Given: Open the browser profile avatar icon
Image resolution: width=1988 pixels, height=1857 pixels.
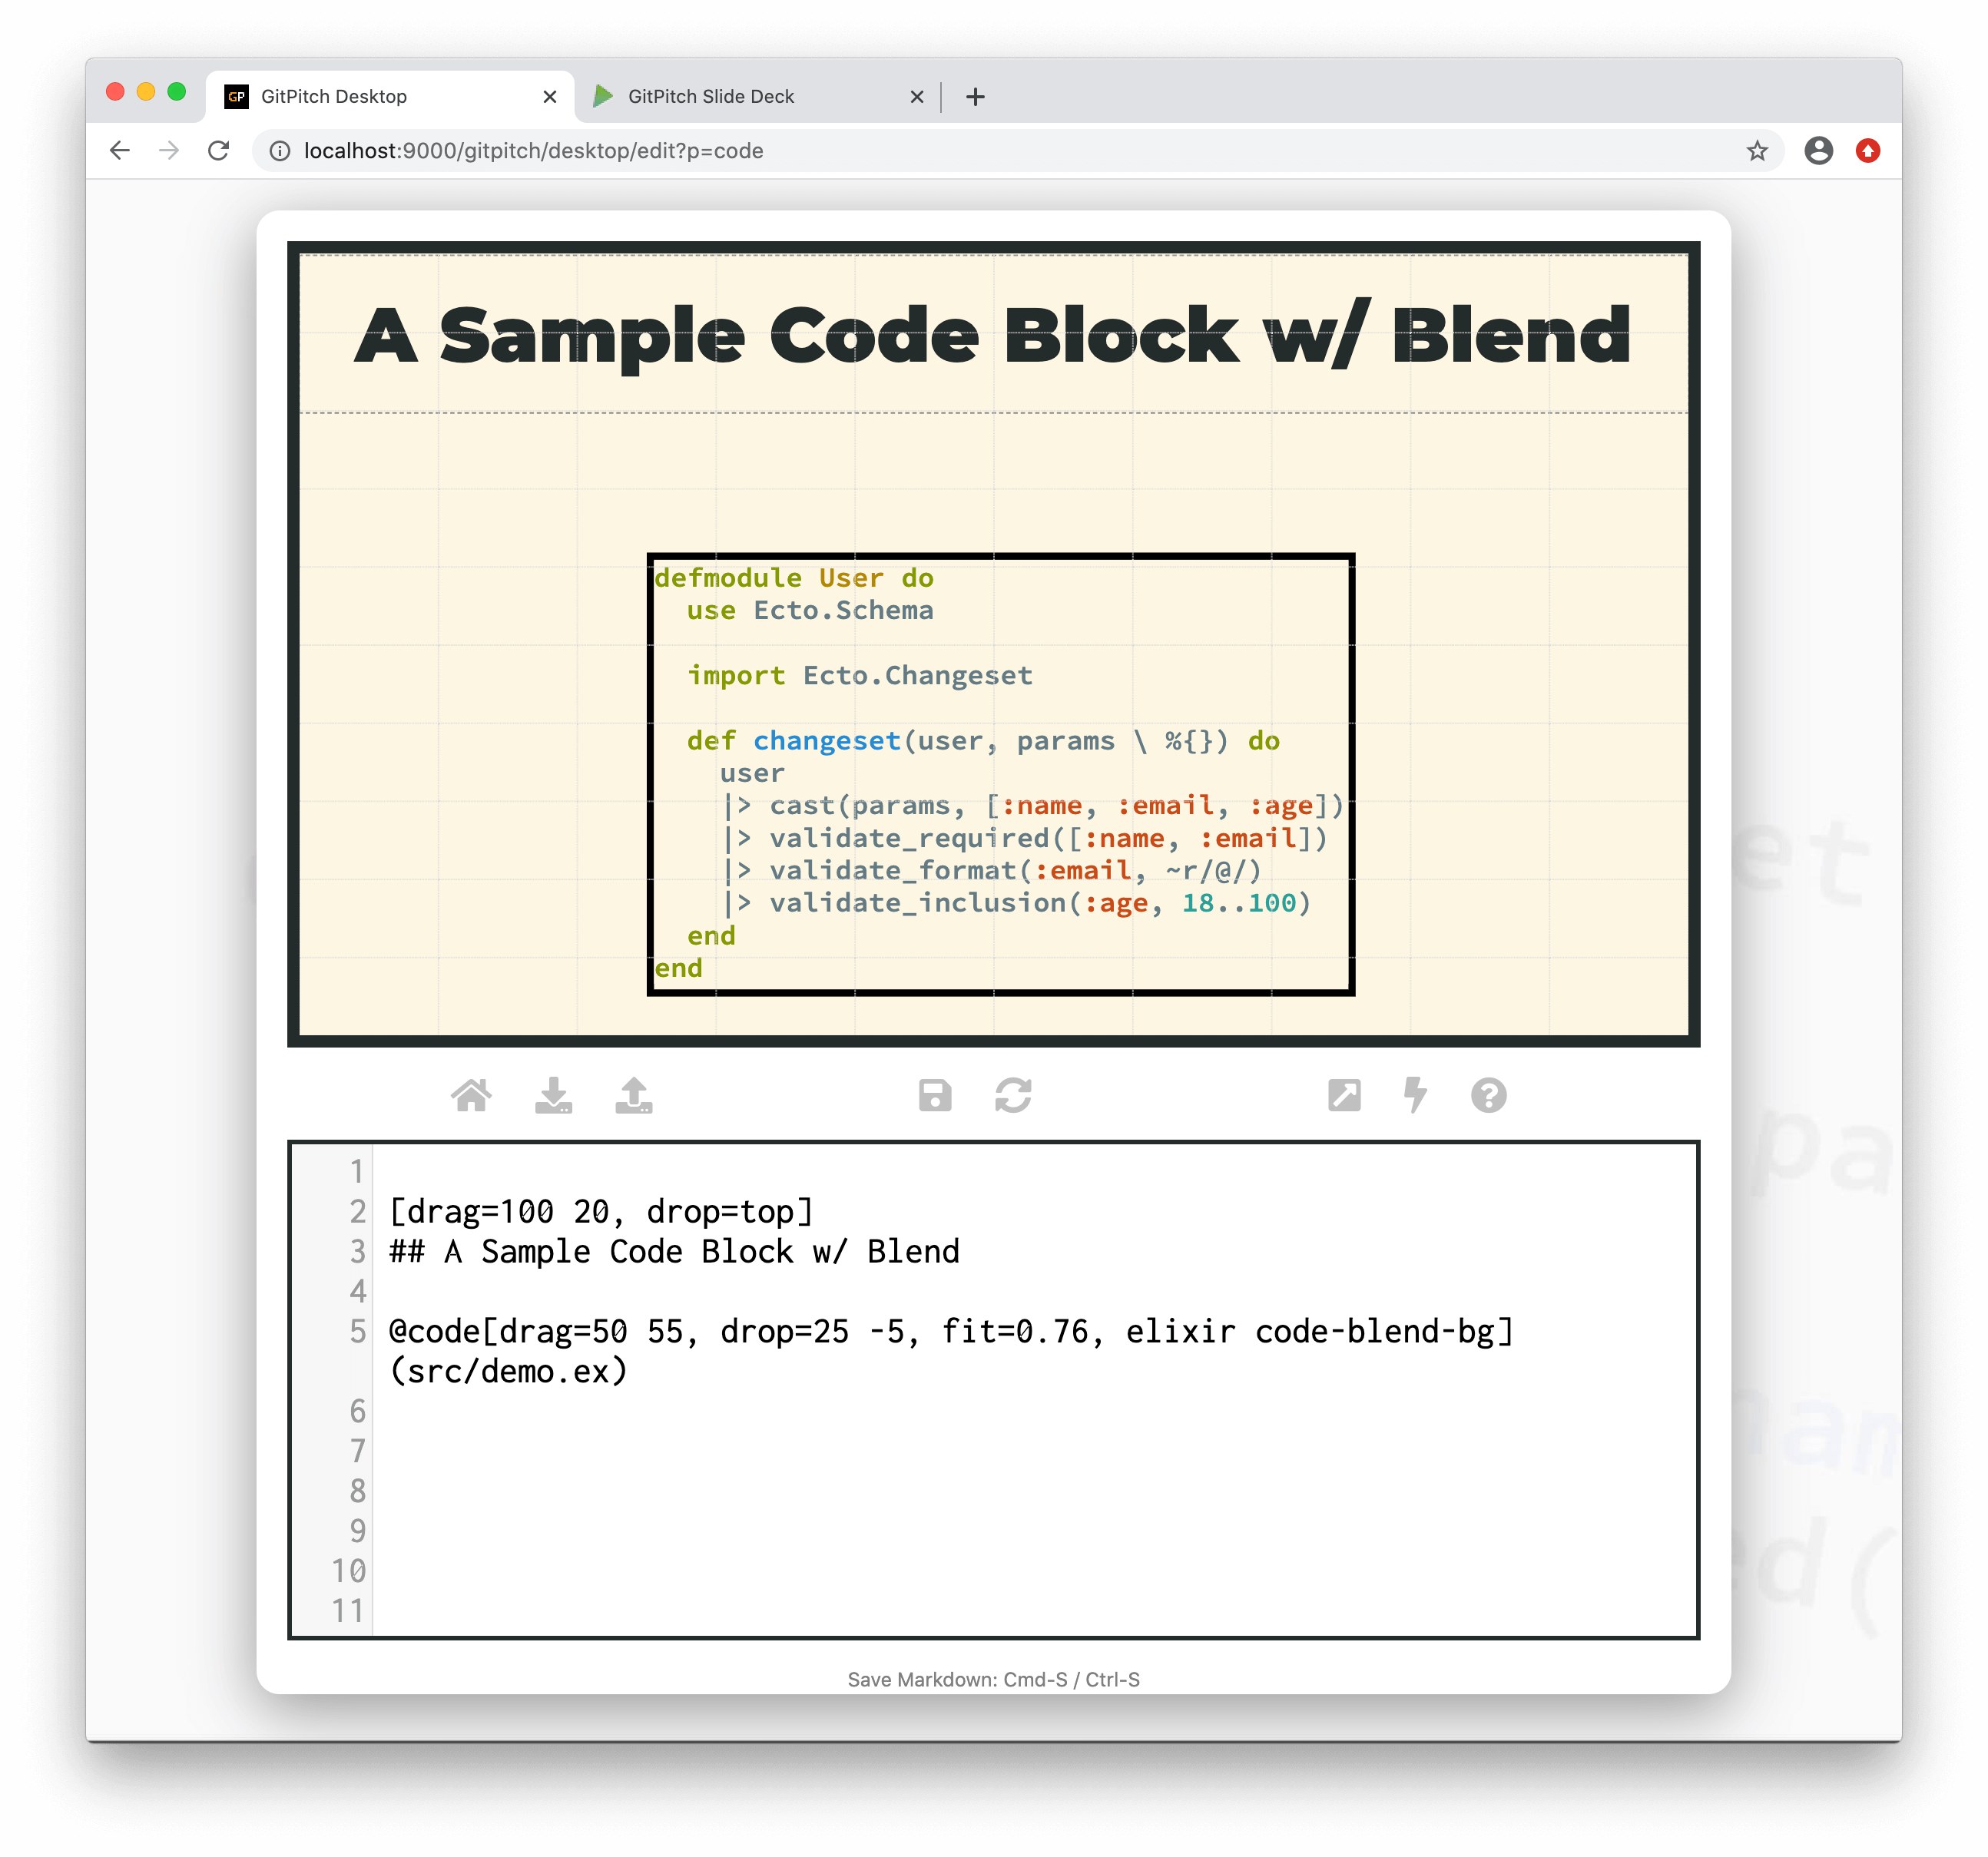Looking at the screenshot, I should tap(1818, 150).
